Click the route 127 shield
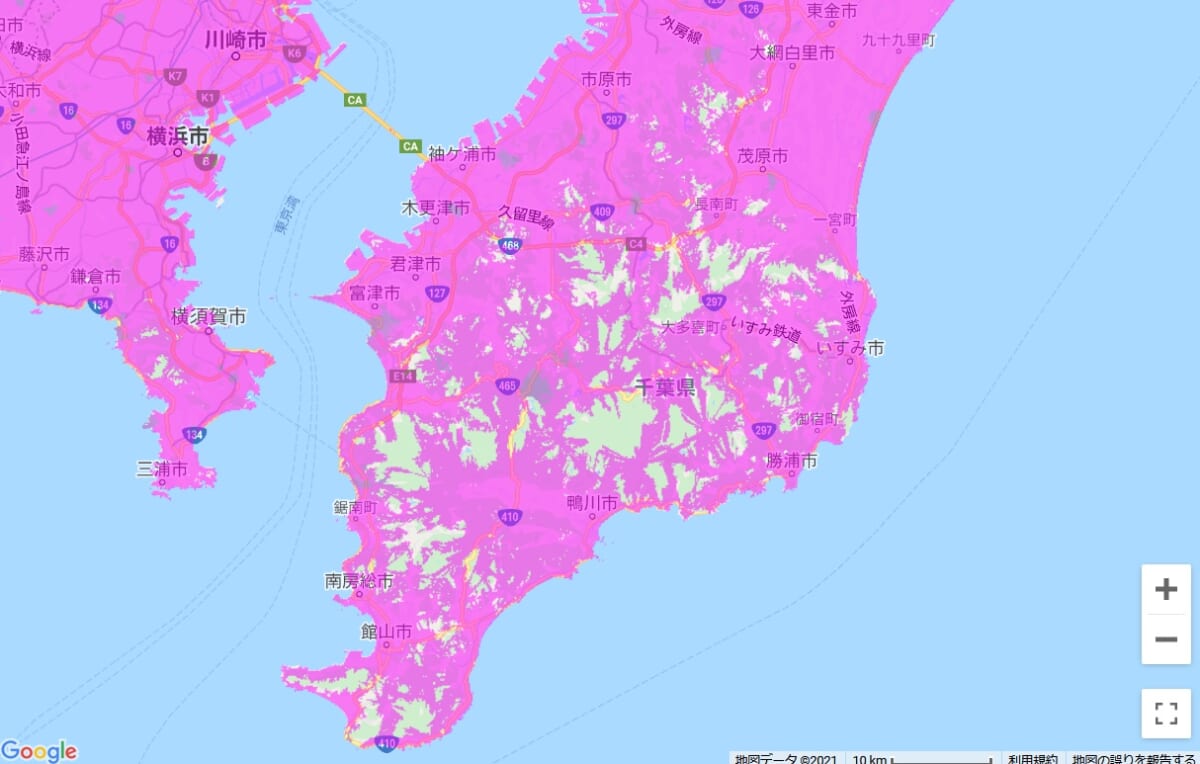1200x764 pixels. [437, 292]
